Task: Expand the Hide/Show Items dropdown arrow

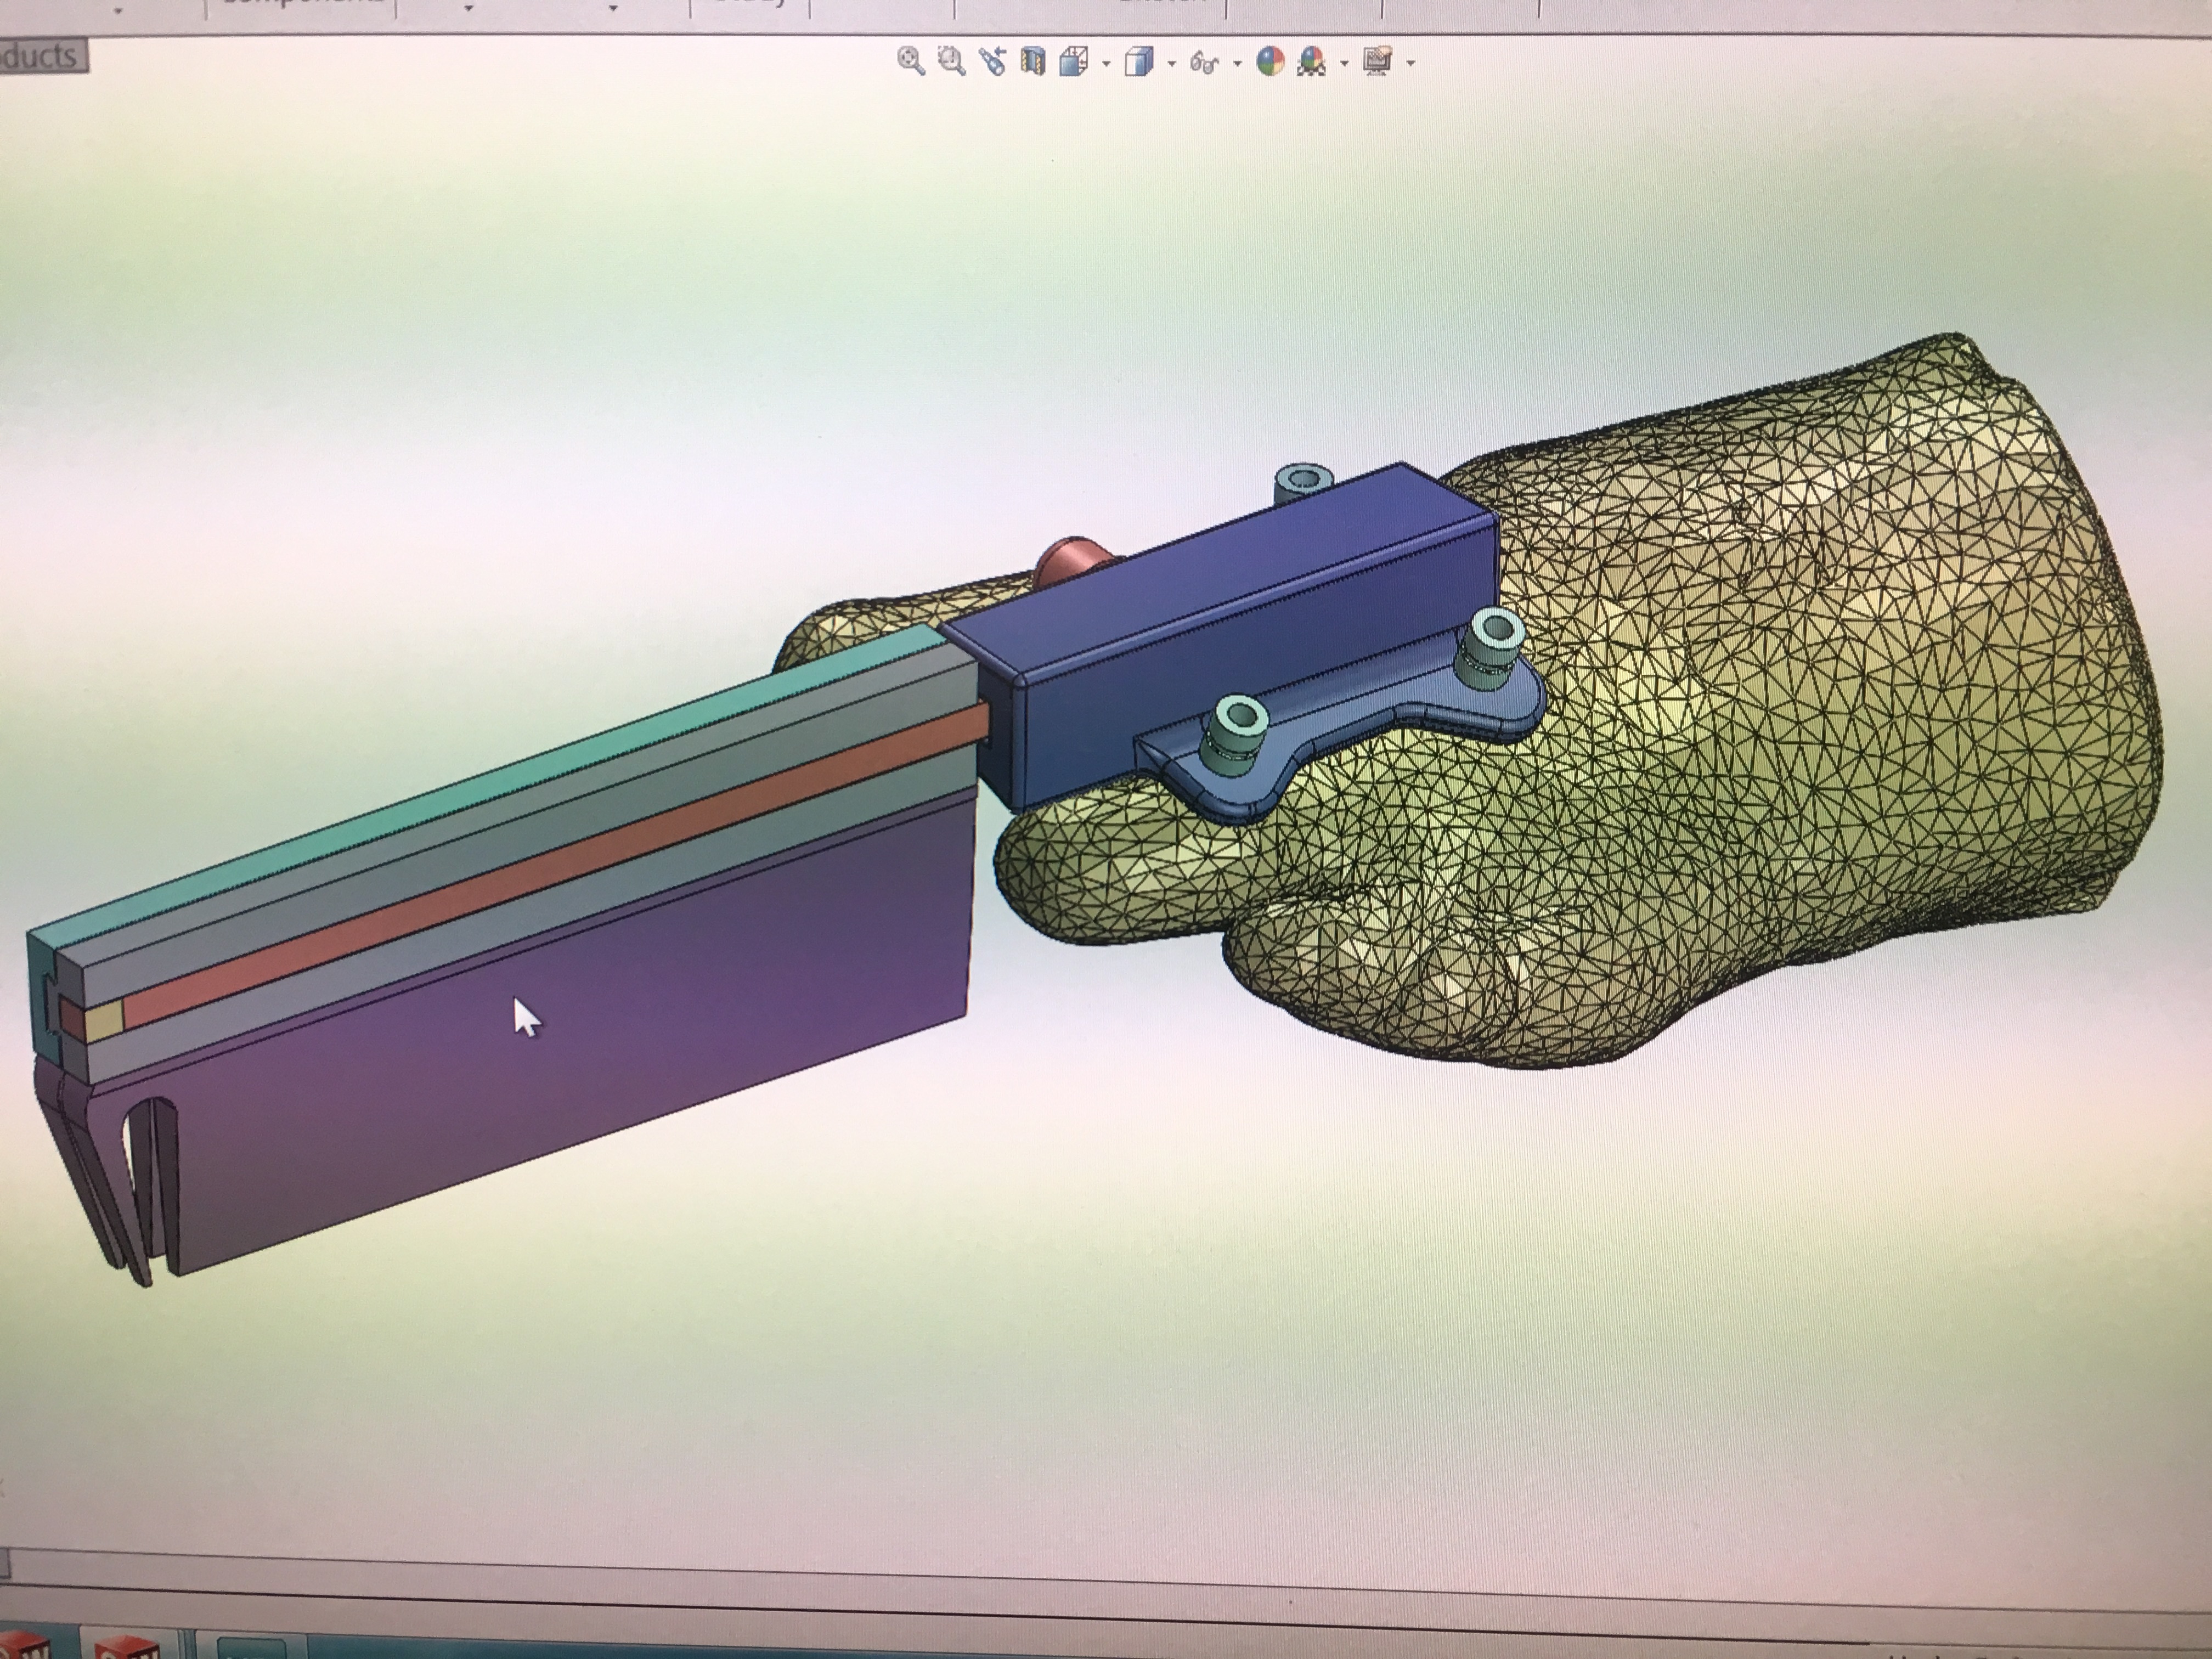Action: point(1237,64)
